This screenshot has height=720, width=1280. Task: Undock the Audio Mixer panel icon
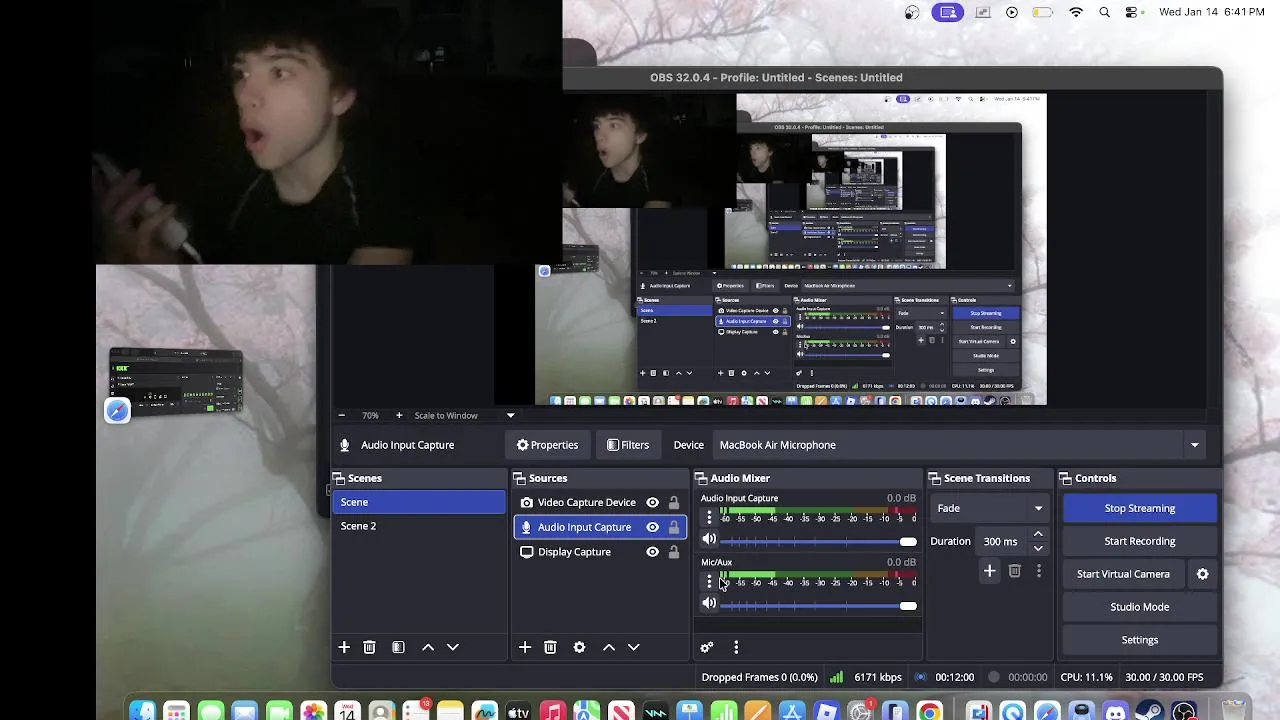pyautogui.click(x=700, y=478)
